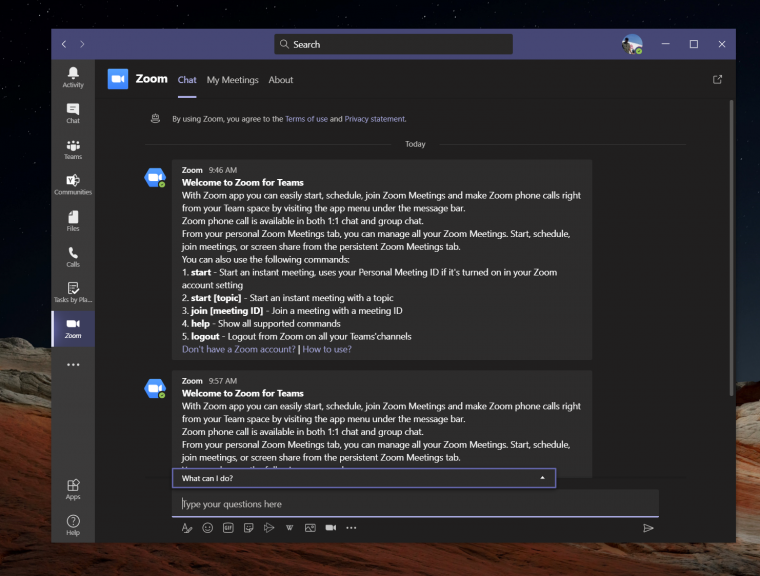This screenshot has width=760, height=576.
Task: Click the emoji smiley icon
Action: pos(207,528)
